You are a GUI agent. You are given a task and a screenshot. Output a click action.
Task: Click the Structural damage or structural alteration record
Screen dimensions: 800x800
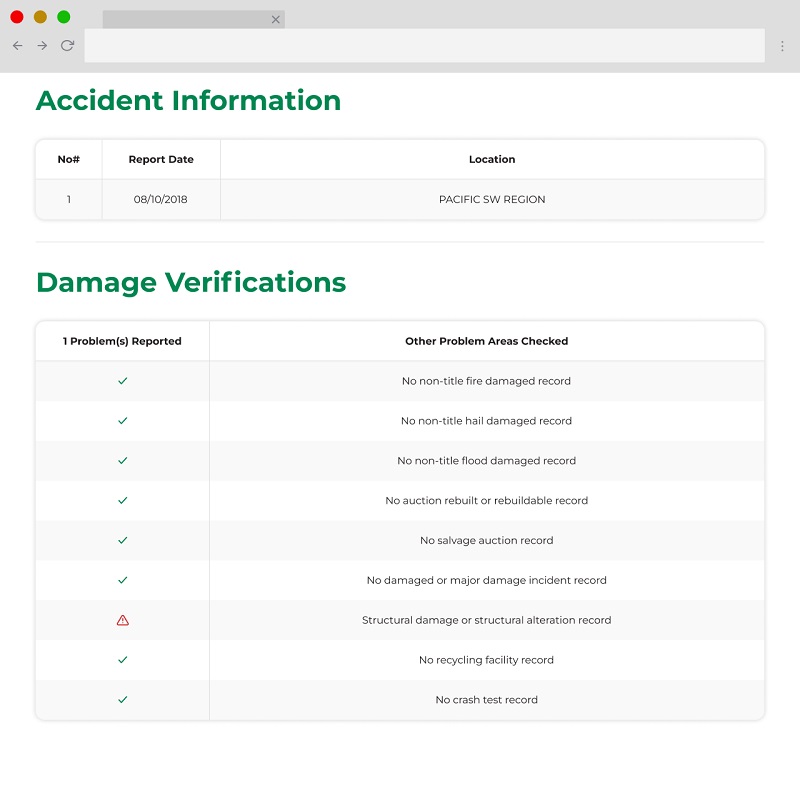click(486, 620)
